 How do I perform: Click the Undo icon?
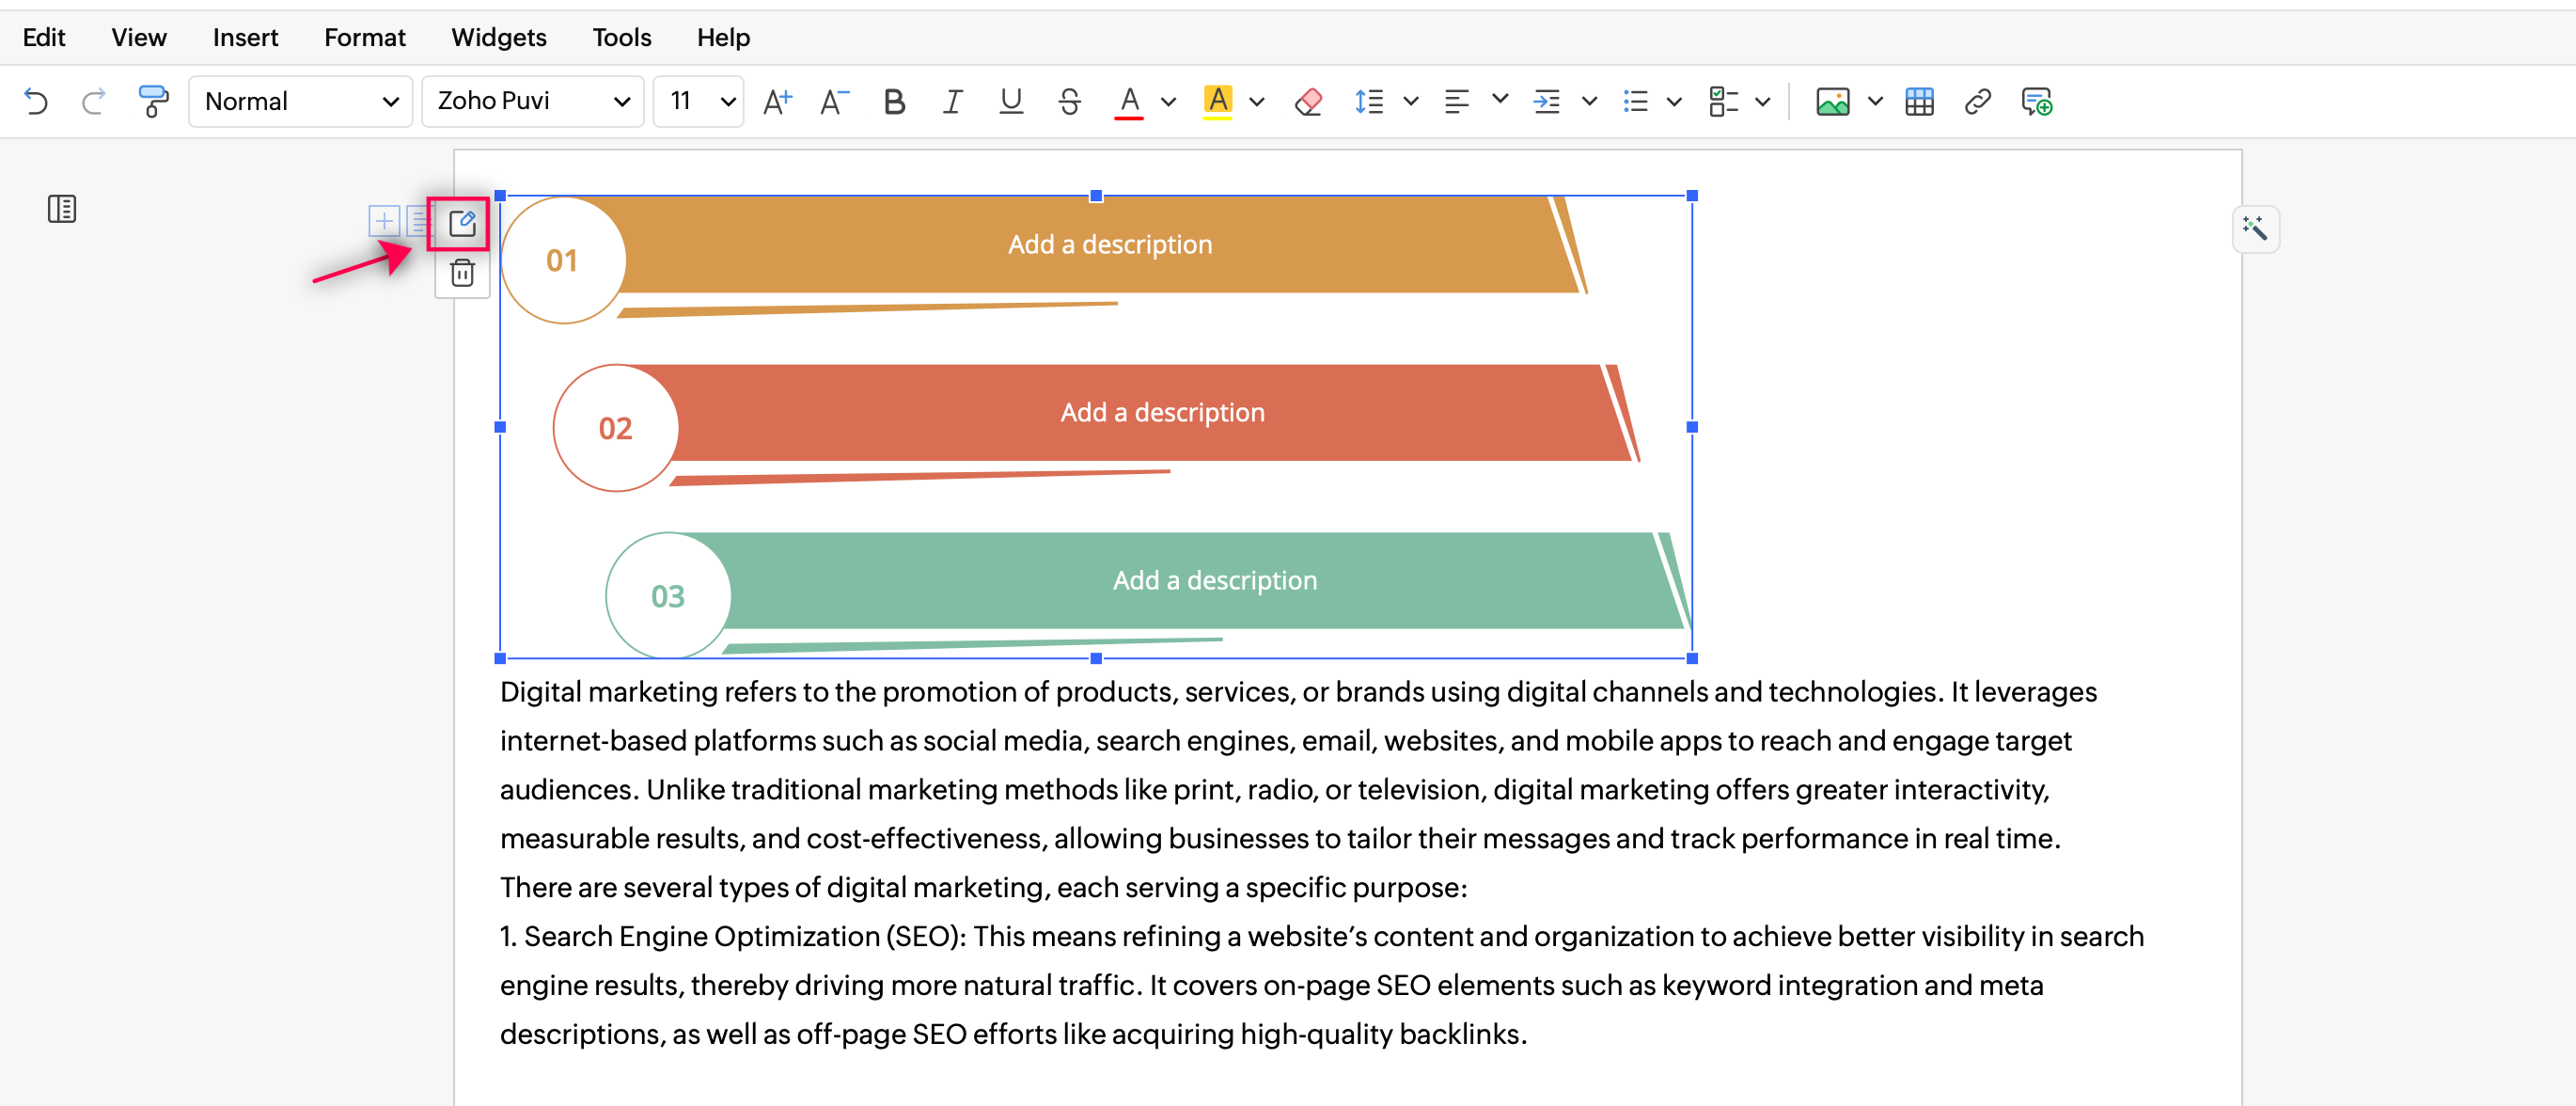(x=36, y=101)
